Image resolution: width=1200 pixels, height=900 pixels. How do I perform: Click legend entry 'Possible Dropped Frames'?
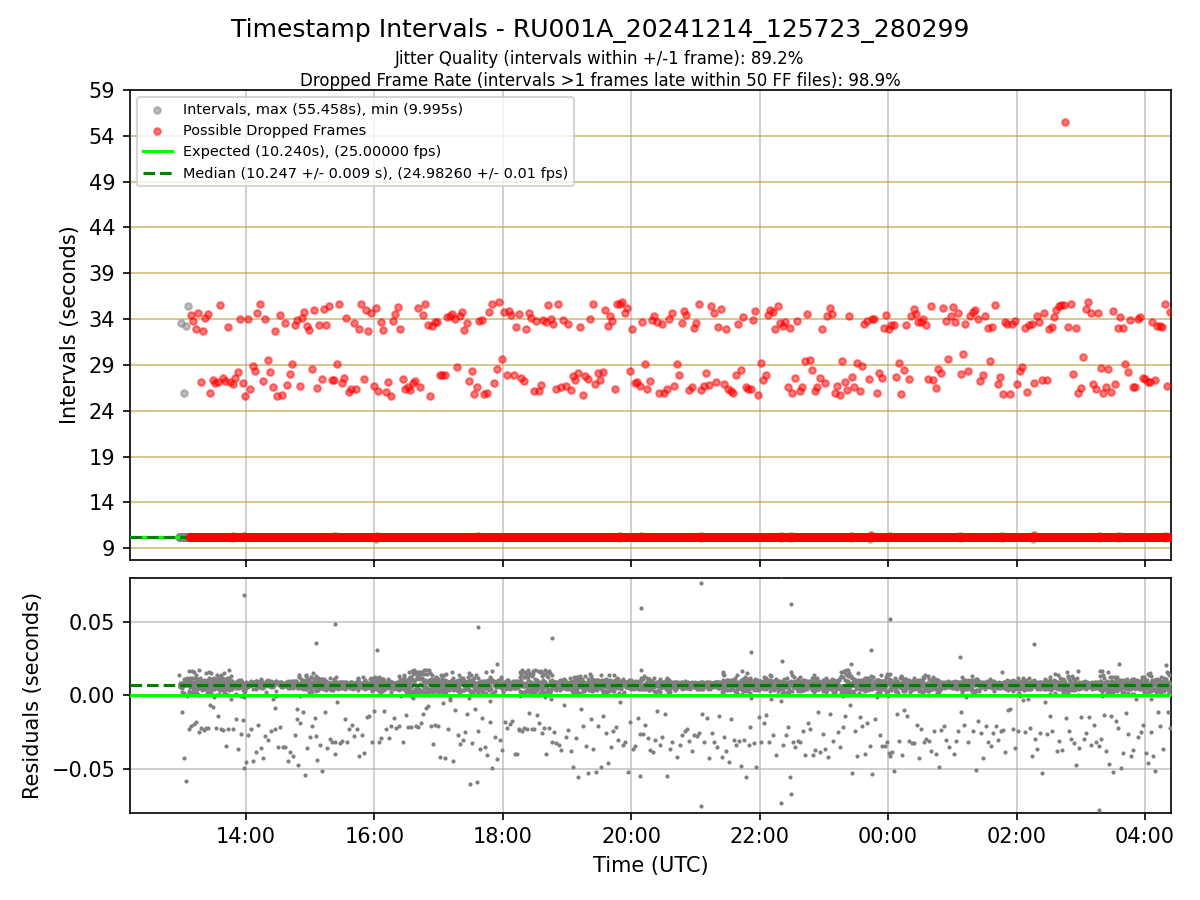(x=274, y=130)
